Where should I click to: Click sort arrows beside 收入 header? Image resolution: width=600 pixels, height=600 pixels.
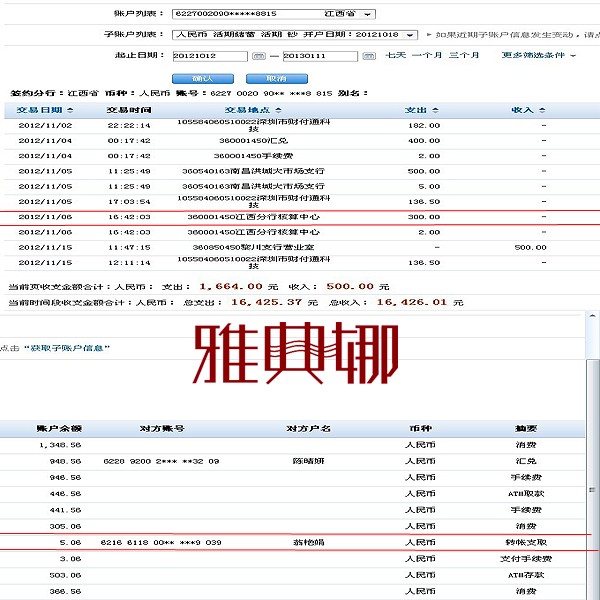(x=542, y=110)
